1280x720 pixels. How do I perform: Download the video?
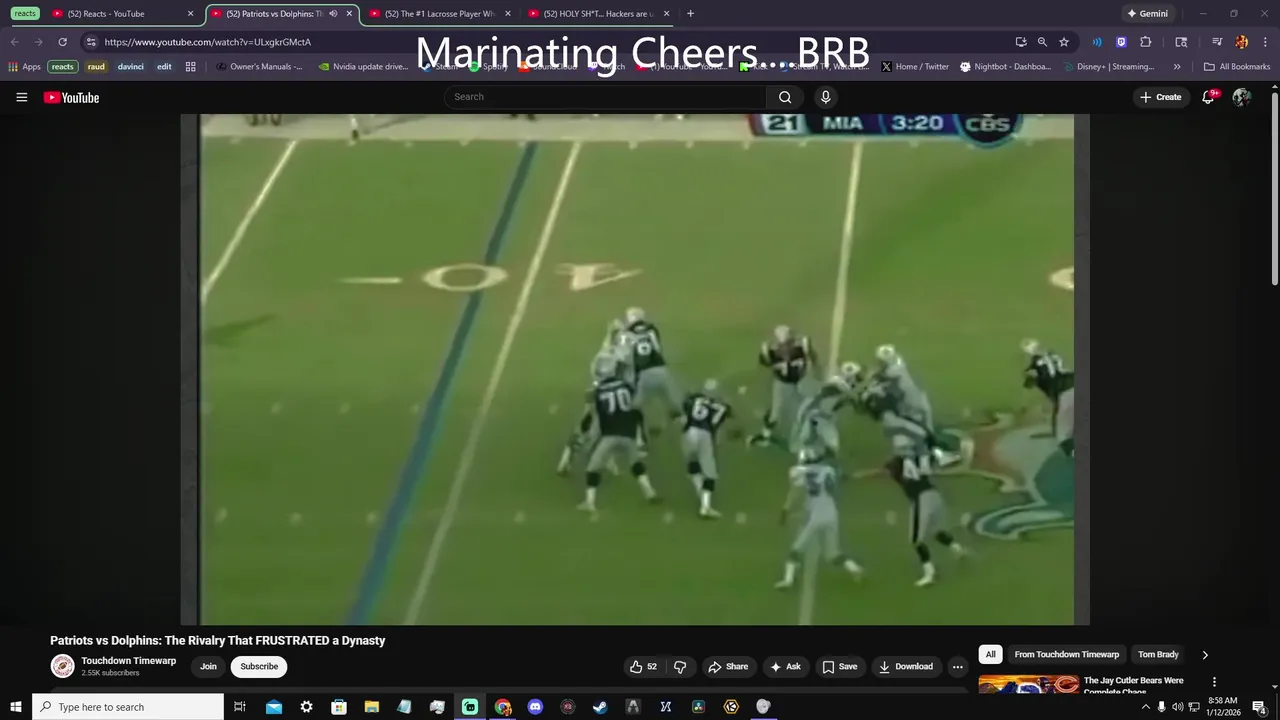coord(906,667)
